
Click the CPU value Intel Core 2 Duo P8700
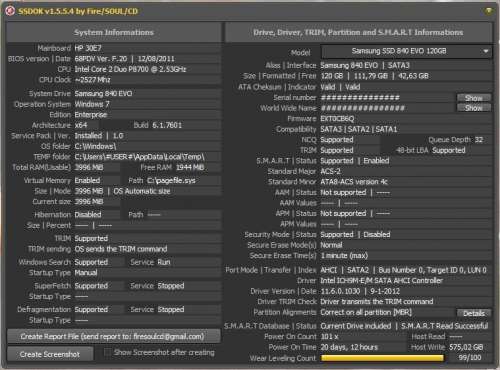[x=130, y=69]
